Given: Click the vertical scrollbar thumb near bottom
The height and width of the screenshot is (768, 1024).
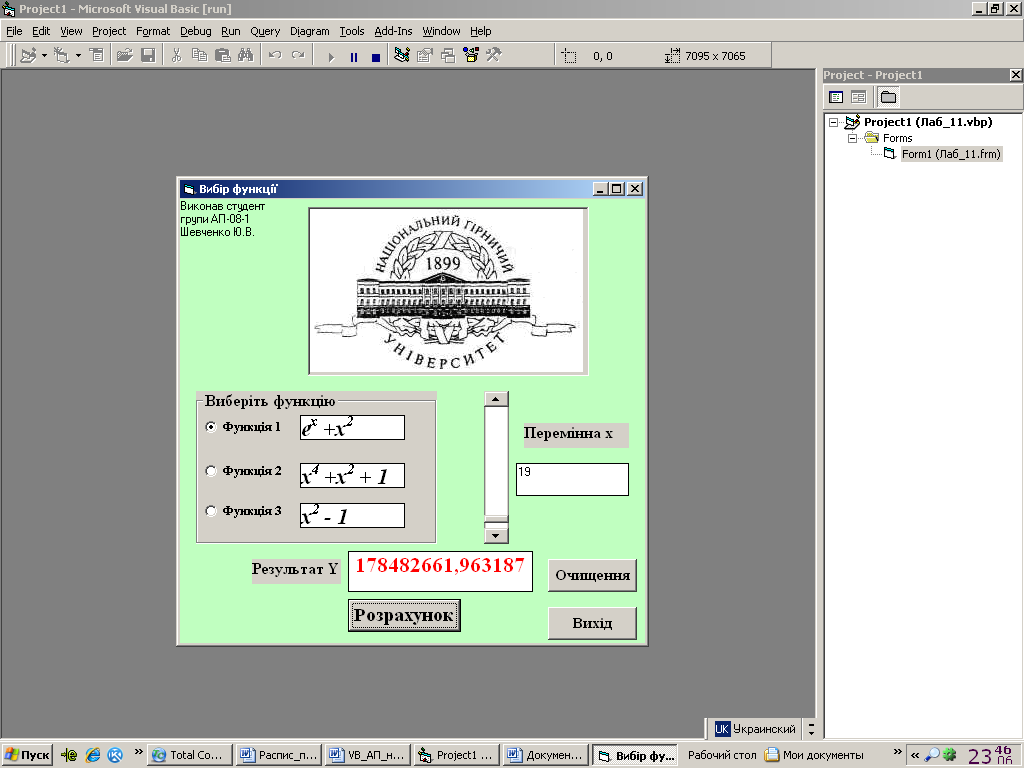Looking at the screenshot, I should (496, 520).
